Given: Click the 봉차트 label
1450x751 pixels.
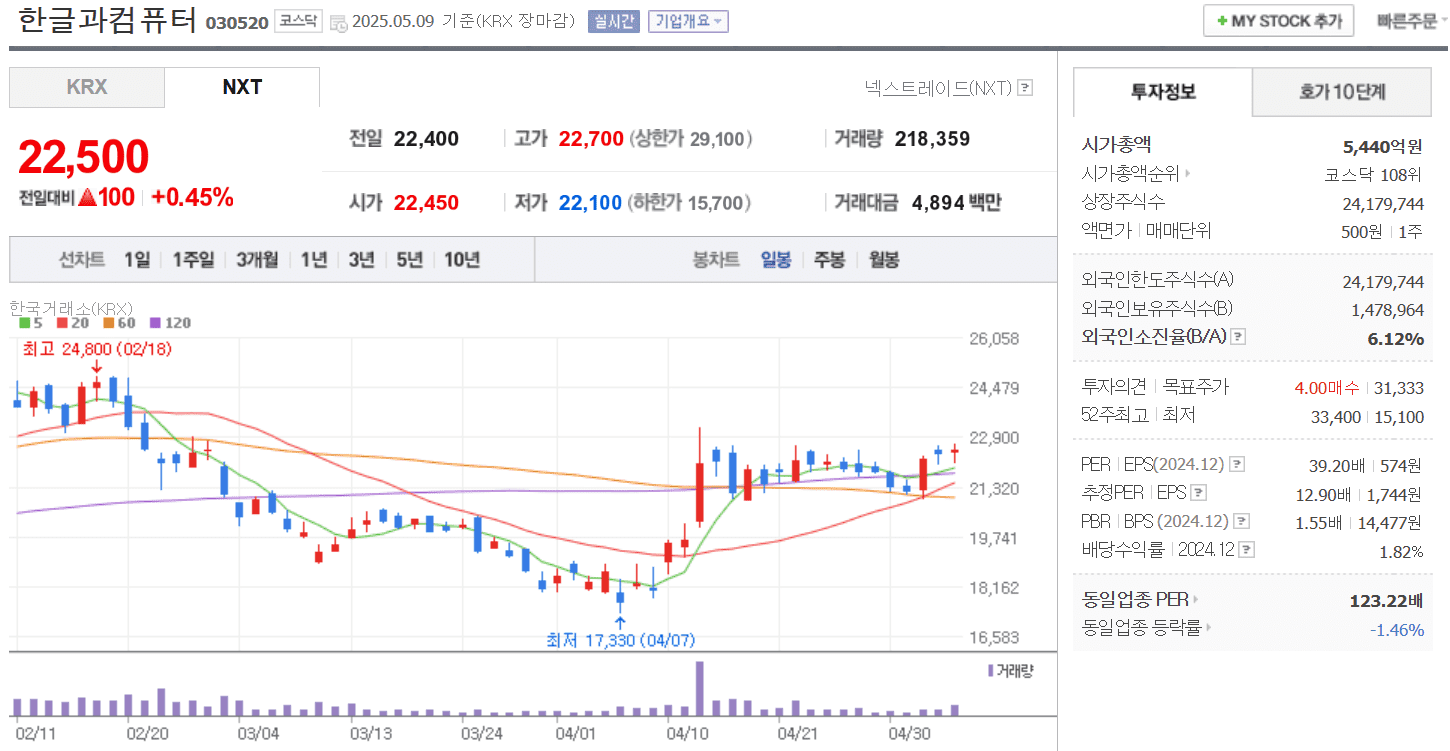Looking at the screenshot, I should click(x=716, y=260).
